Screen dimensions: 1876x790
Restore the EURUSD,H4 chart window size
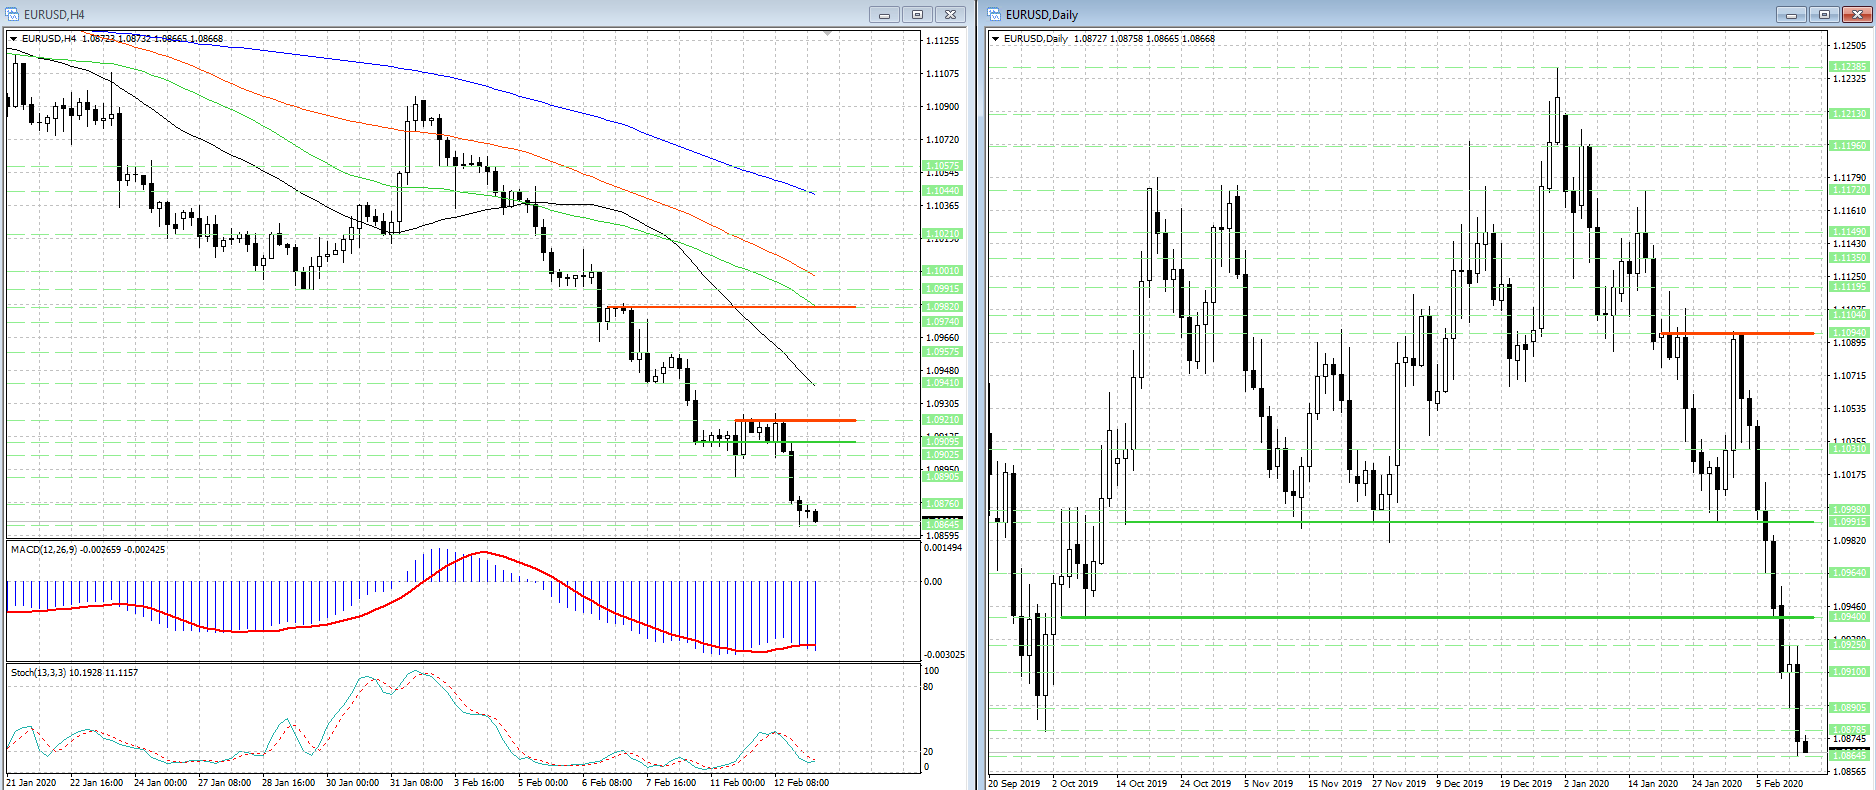coord(917,14)
